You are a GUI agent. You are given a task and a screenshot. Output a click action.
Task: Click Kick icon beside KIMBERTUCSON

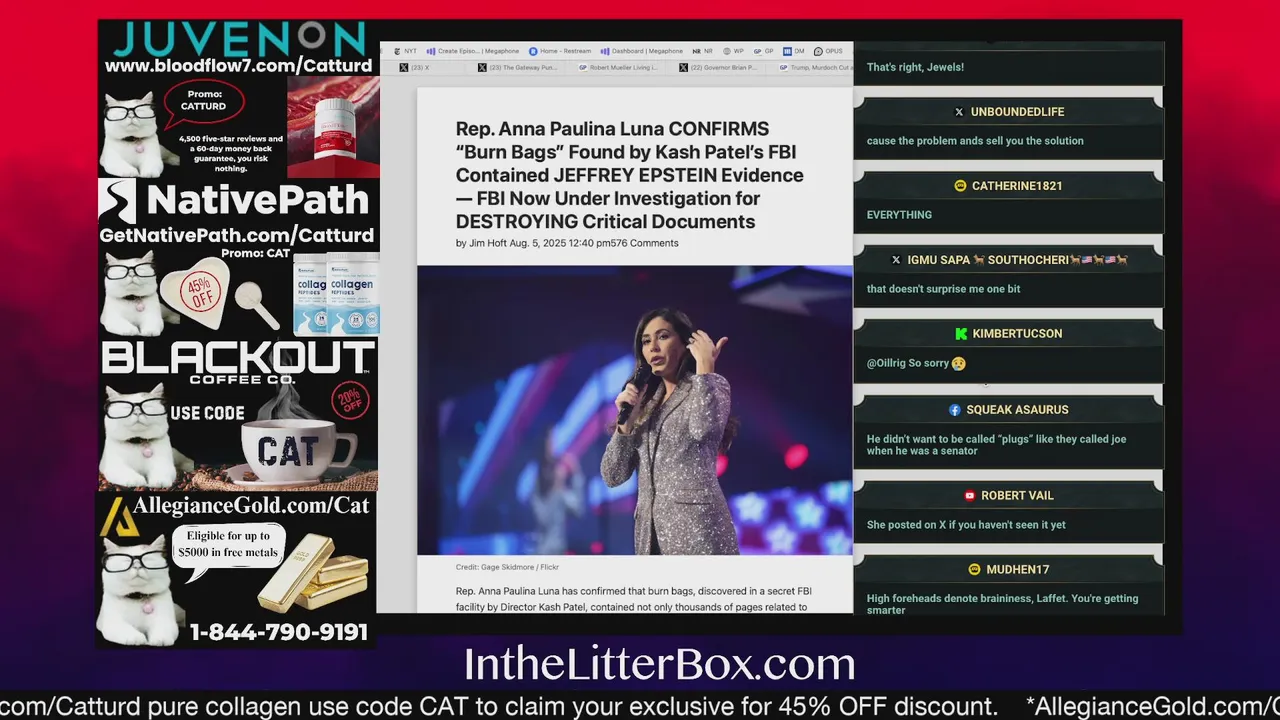(961, 334)
